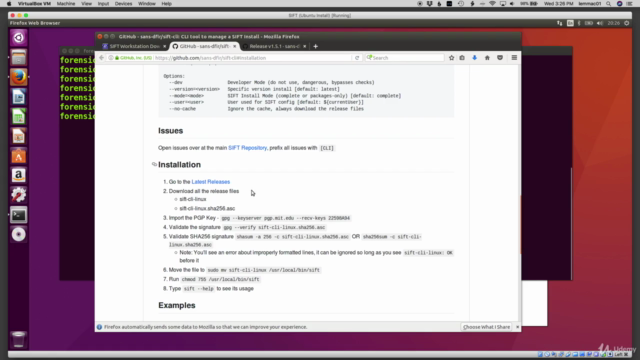Viewport: 640px width, 360px height.
Task: Open Firefox downloads arrow
Action: (x=474, y=58)
